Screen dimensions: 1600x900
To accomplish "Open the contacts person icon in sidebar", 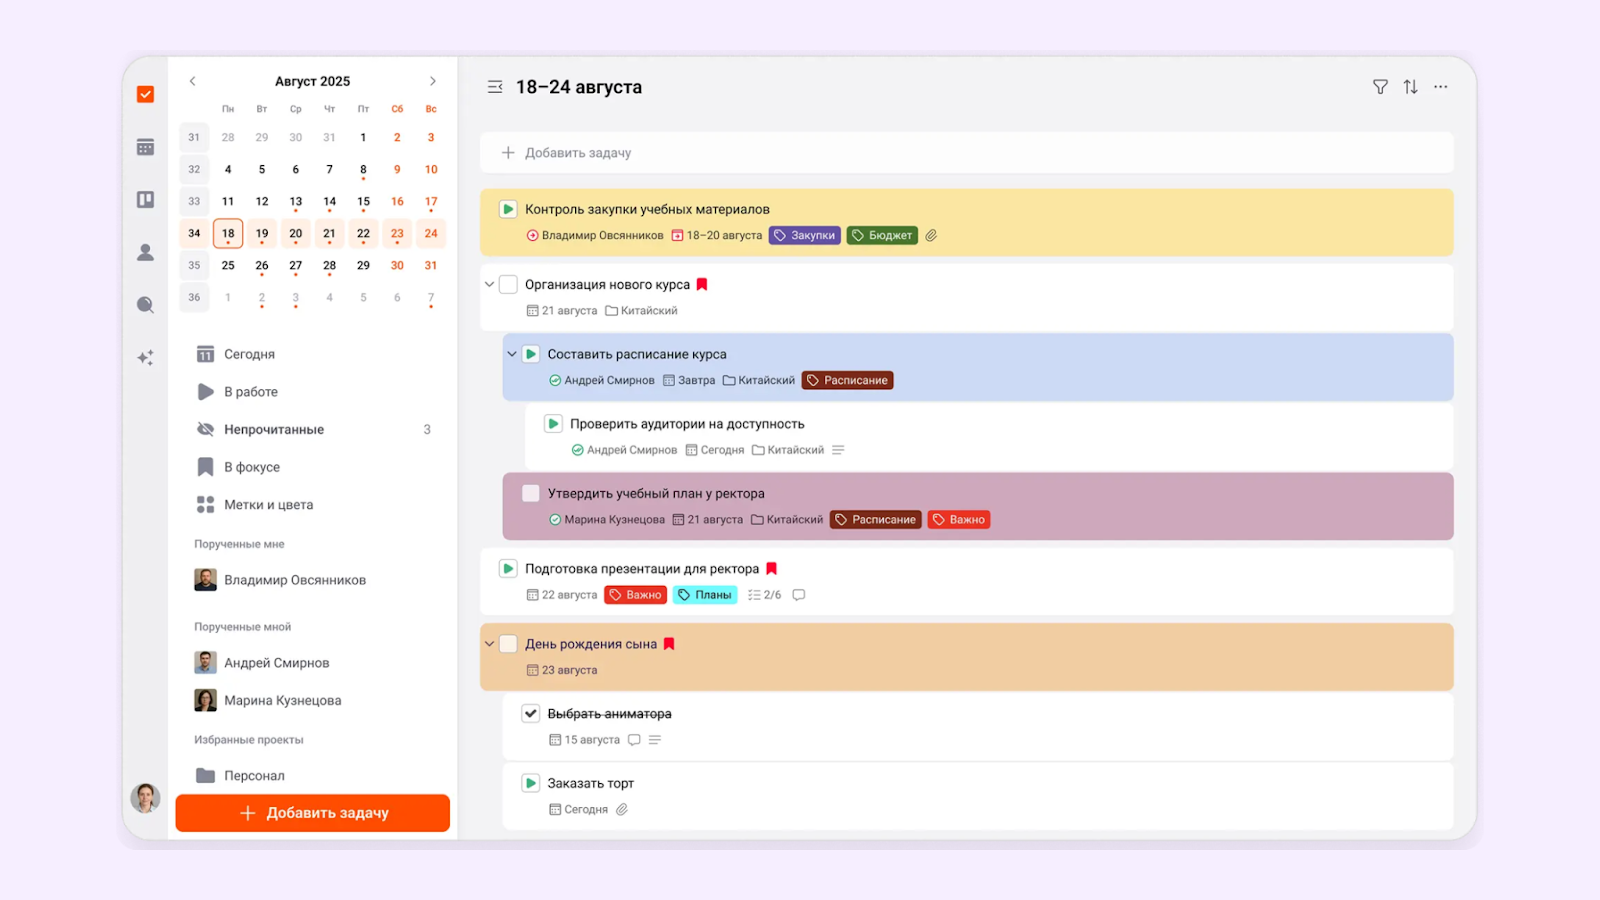I will 145,252.
